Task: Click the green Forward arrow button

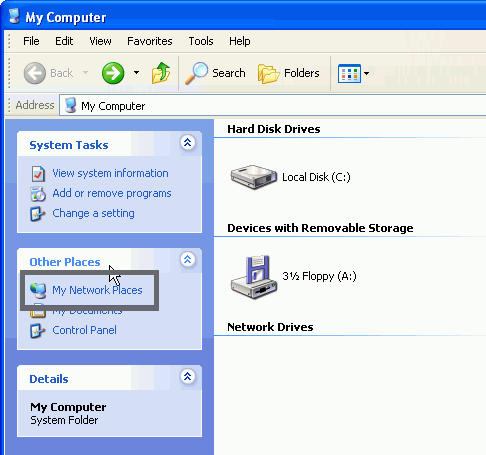Action: 113,73
